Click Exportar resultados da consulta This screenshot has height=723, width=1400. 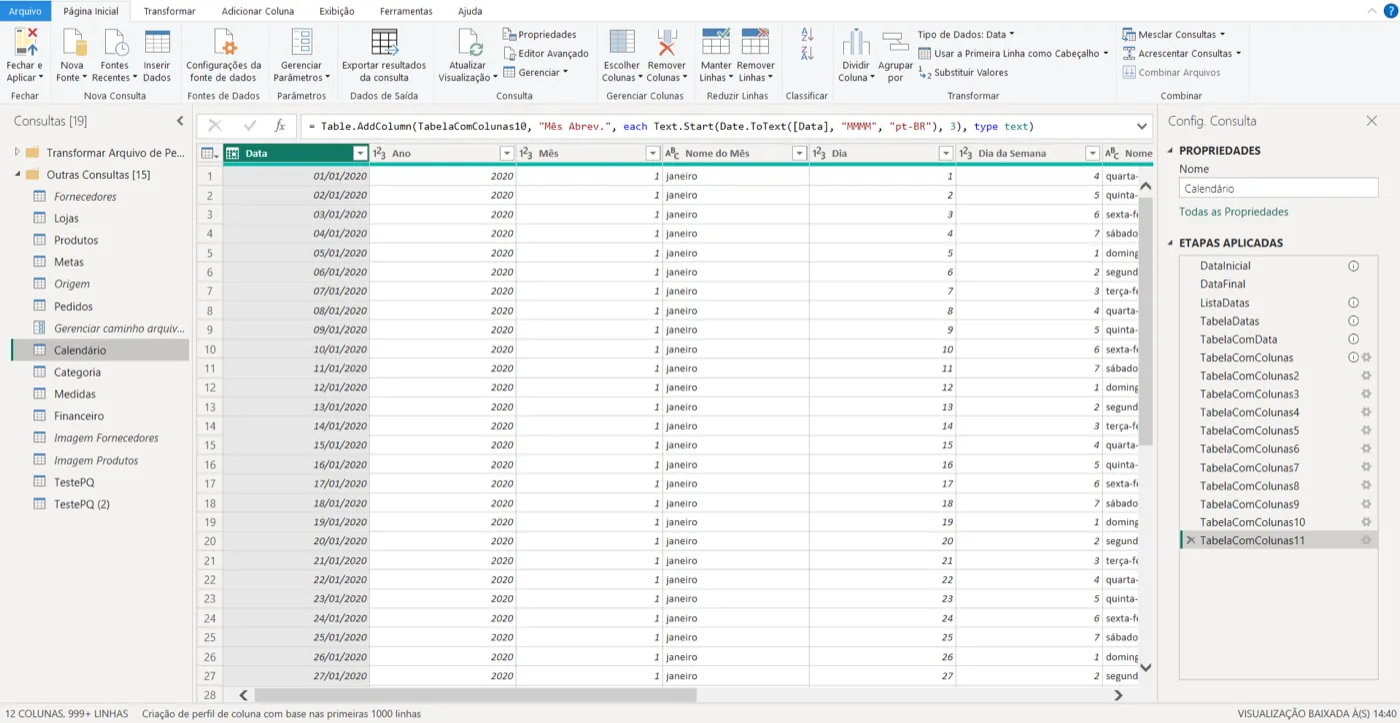[x=384, y=56]
